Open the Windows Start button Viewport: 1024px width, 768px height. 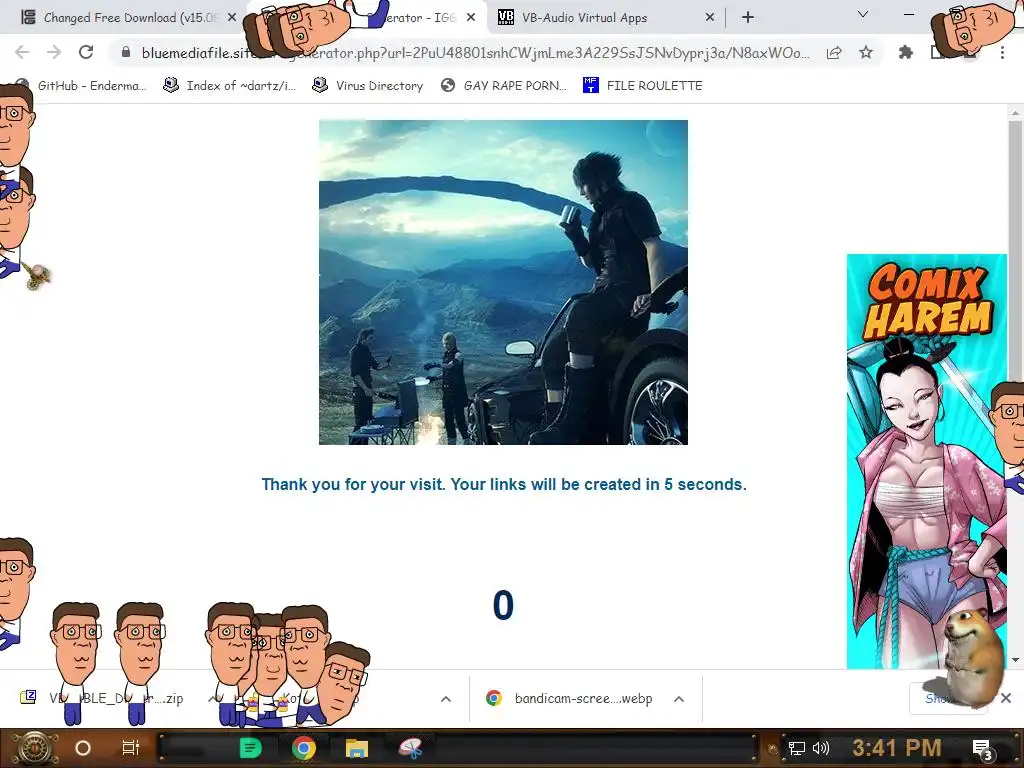pyautogui.click(x=33, y=748)
